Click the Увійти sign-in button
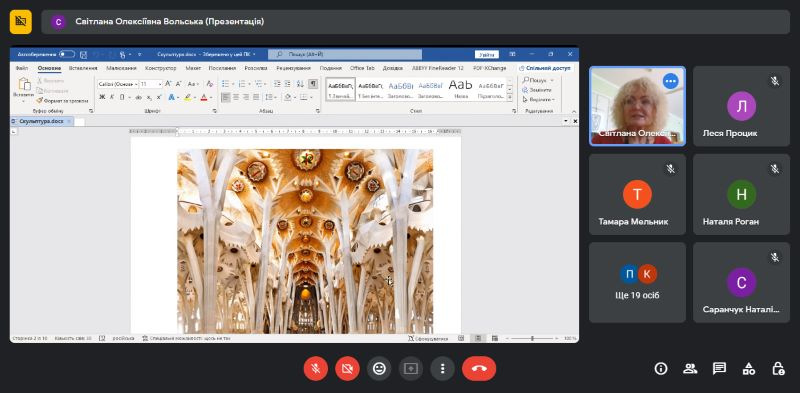This screenshot has height=393, width=800. tap(487, 55)
